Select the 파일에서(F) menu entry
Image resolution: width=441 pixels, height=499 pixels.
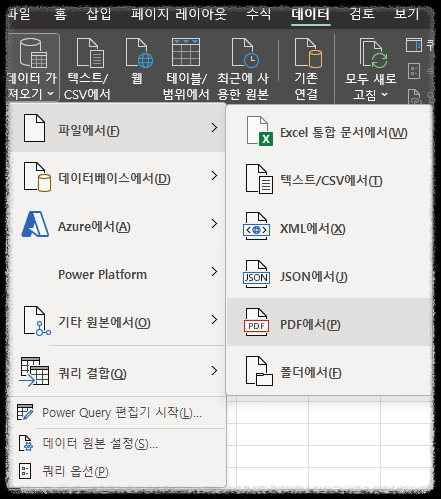coord(117,128)
